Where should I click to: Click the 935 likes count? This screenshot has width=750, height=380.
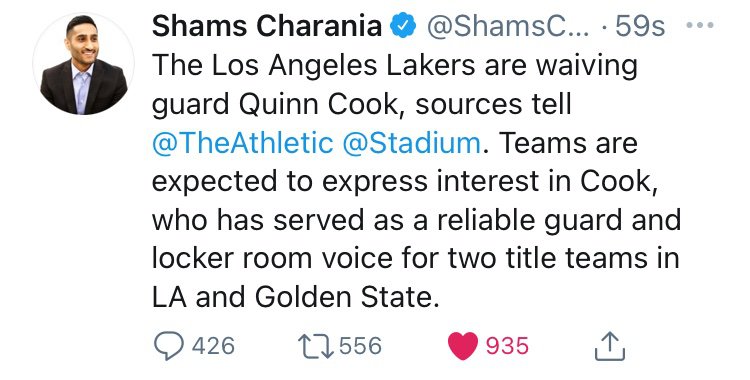point(507,346)
